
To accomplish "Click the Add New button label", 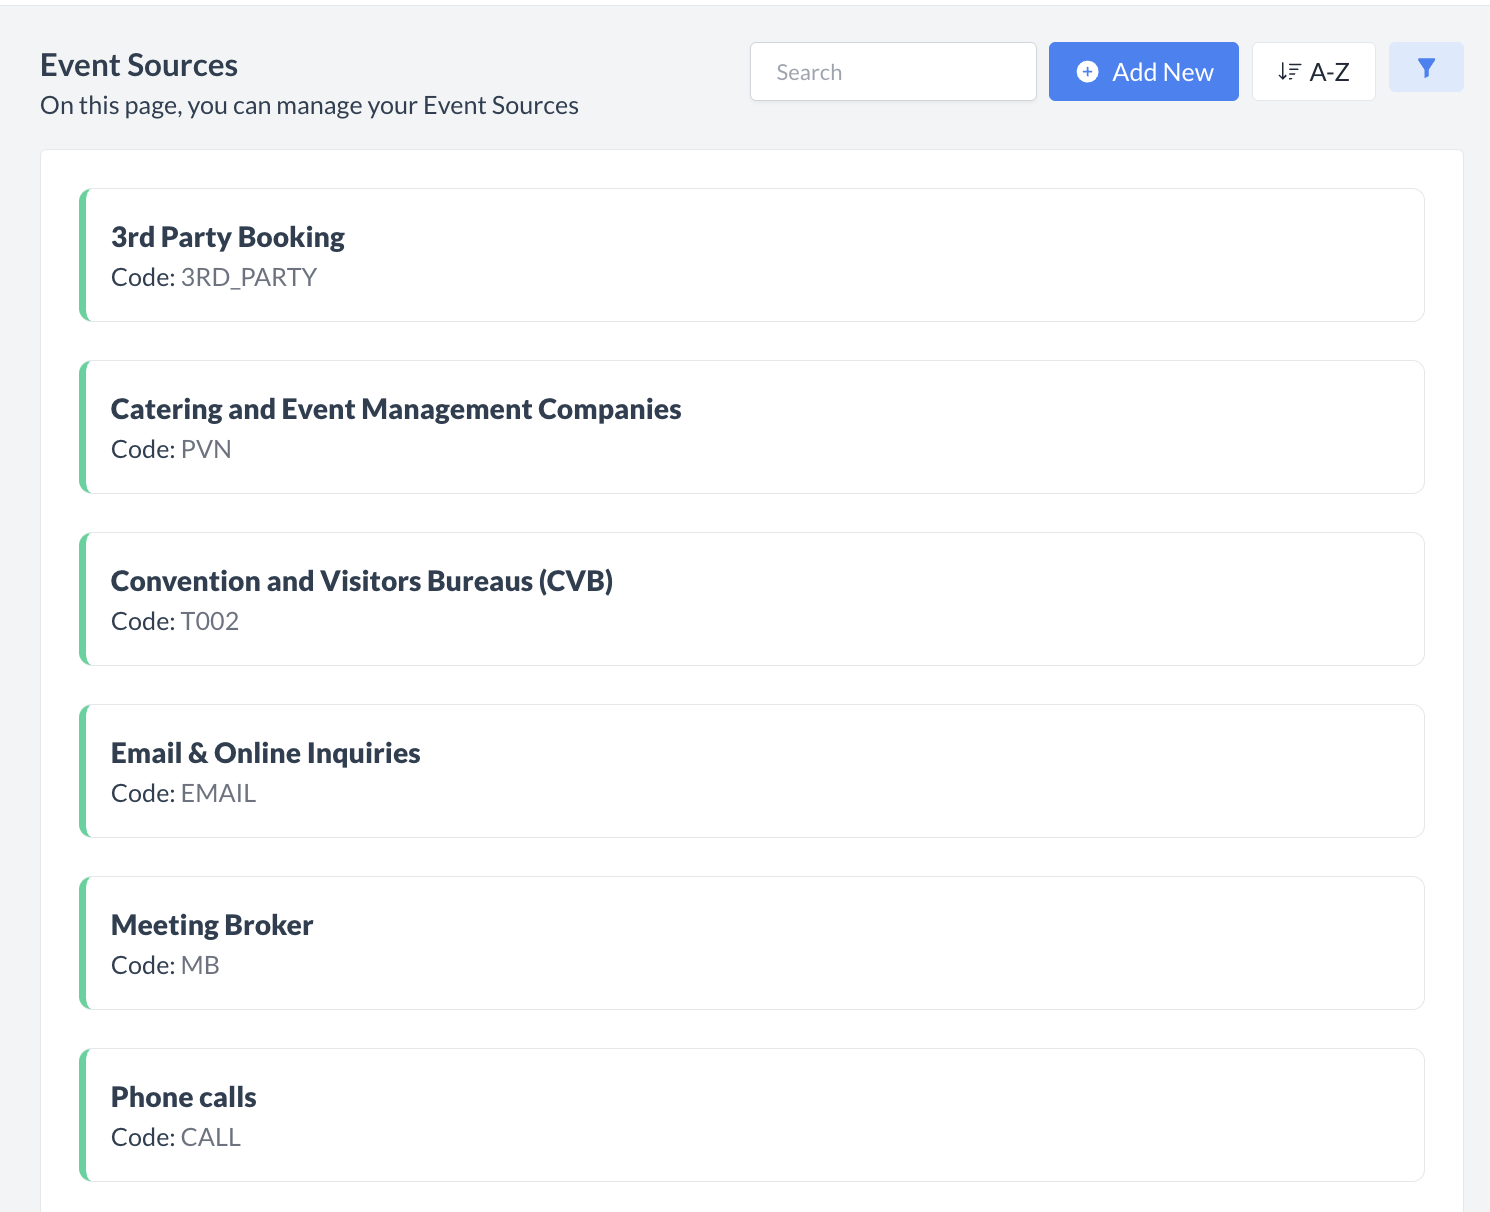I will [1162, 72].
